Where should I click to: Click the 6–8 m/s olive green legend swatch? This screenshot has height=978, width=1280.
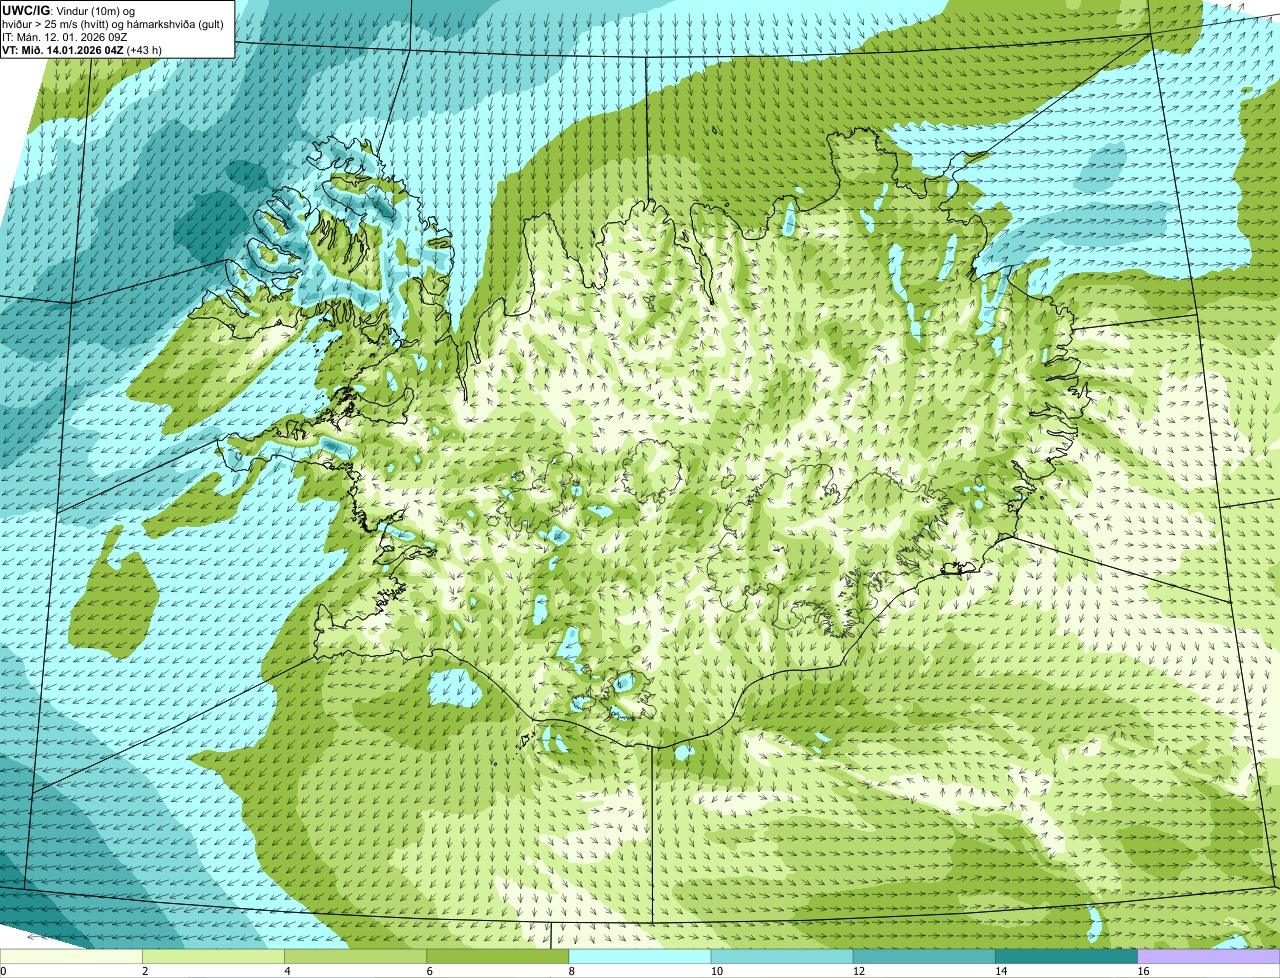(x=498, y=957)
